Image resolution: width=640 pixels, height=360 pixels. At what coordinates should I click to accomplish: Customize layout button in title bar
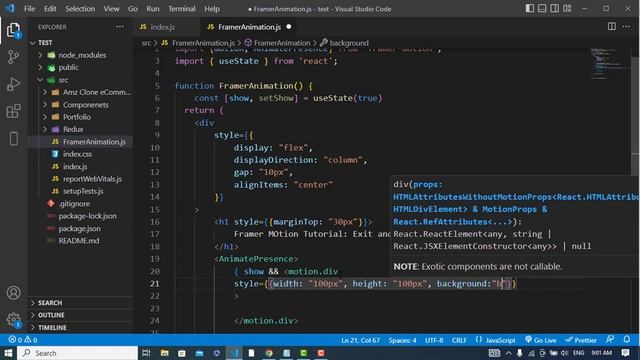point(567,8)
